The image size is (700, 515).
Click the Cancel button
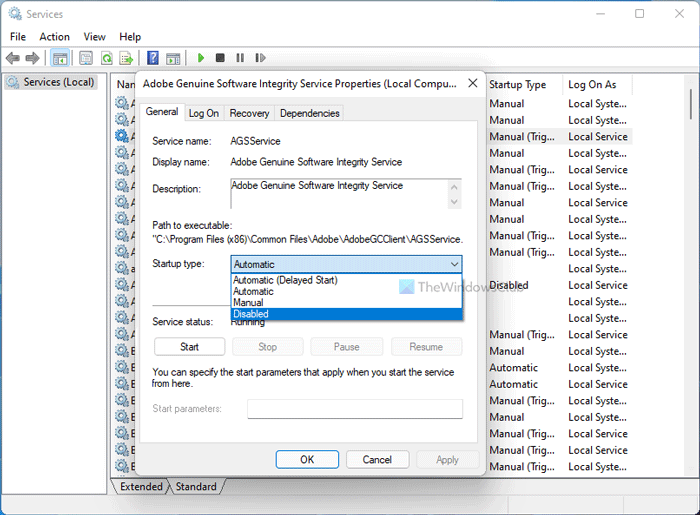click(x=377, y=460)
